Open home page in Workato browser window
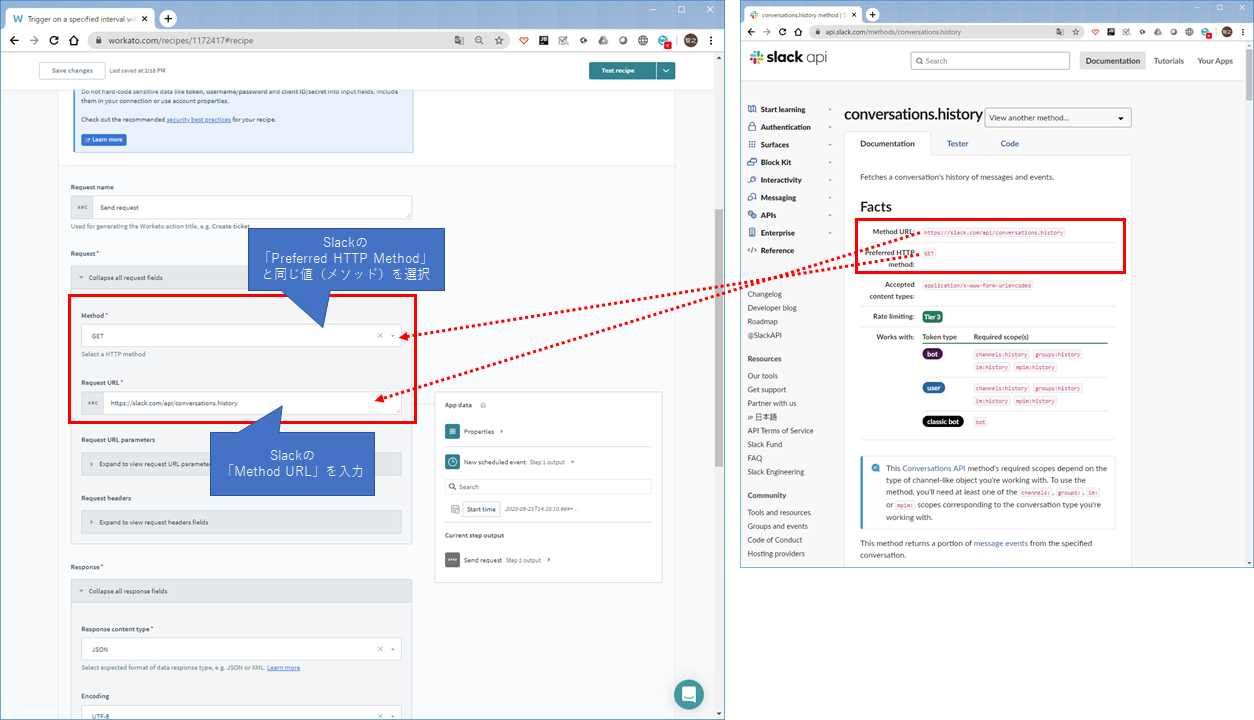This screenshot has height=720, width=1254. coord(74,41)
